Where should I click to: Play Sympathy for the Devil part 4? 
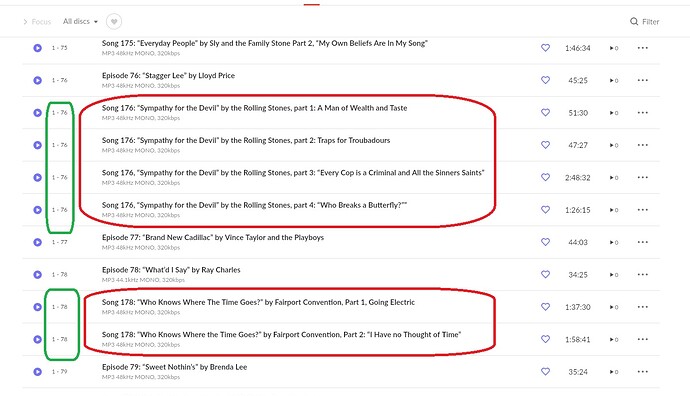38,209
